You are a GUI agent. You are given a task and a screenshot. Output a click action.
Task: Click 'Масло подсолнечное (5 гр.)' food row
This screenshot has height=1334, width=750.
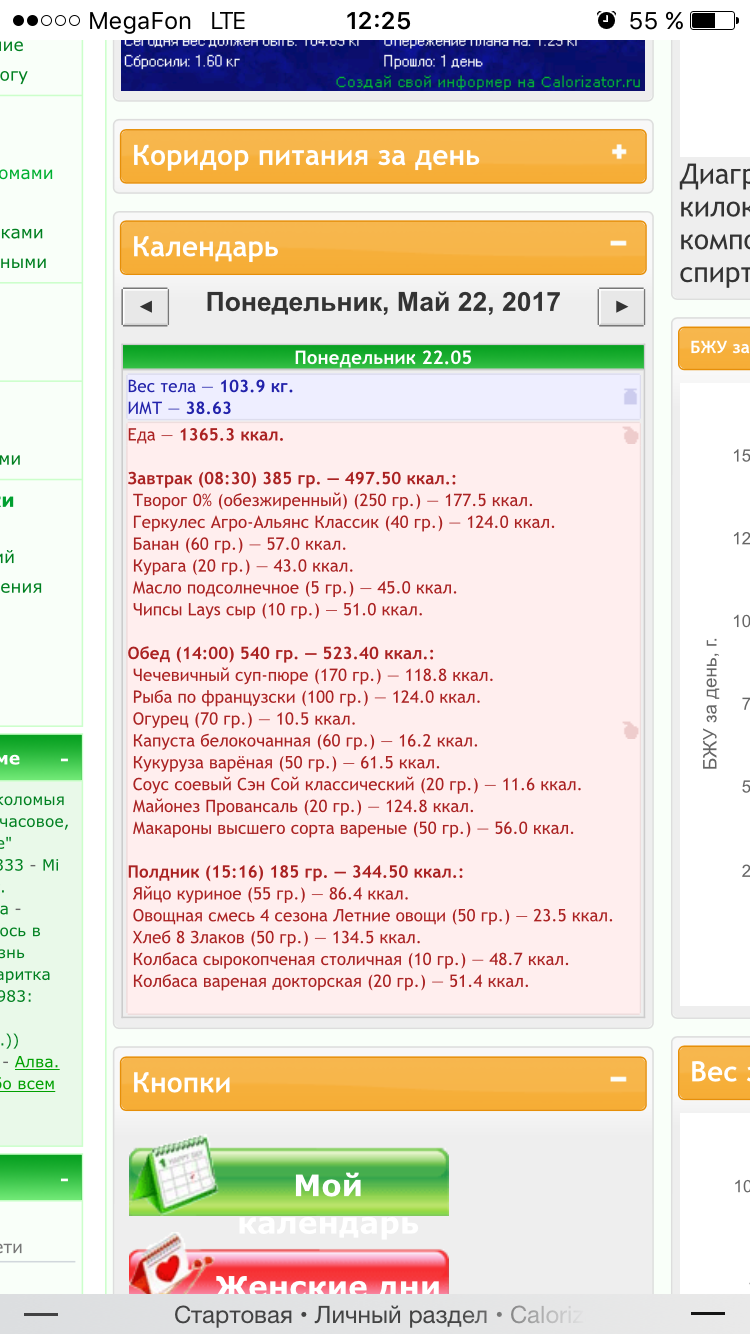click(x=294, y=588)
